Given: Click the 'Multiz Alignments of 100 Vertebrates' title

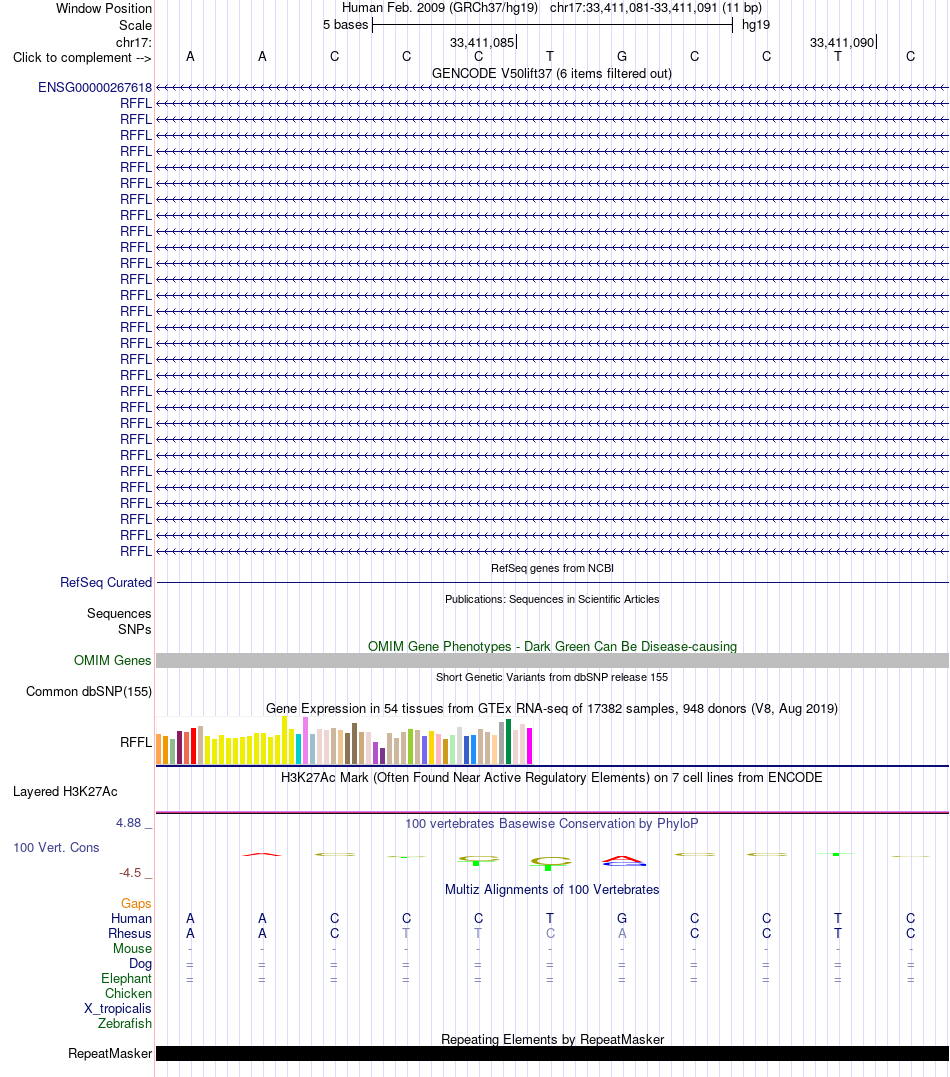Looking at the screenshot, I should 552,889.
